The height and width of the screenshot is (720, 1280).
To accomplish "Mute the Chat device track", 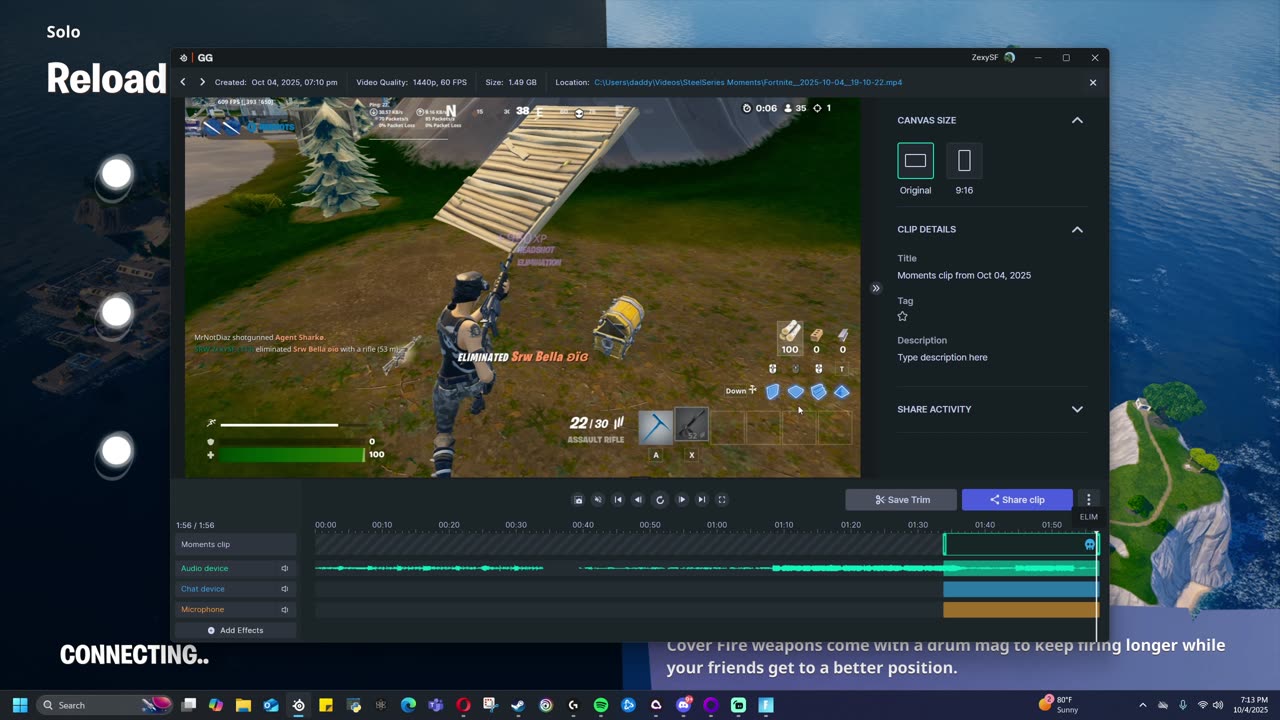I will point(284,589).
